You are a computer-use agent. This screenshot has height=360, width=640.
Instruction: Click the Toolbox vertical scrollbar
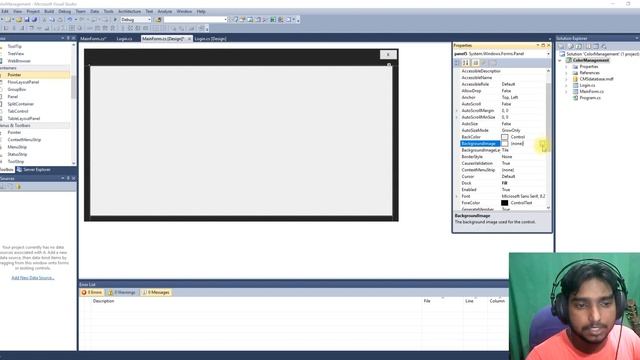(73, 104)
